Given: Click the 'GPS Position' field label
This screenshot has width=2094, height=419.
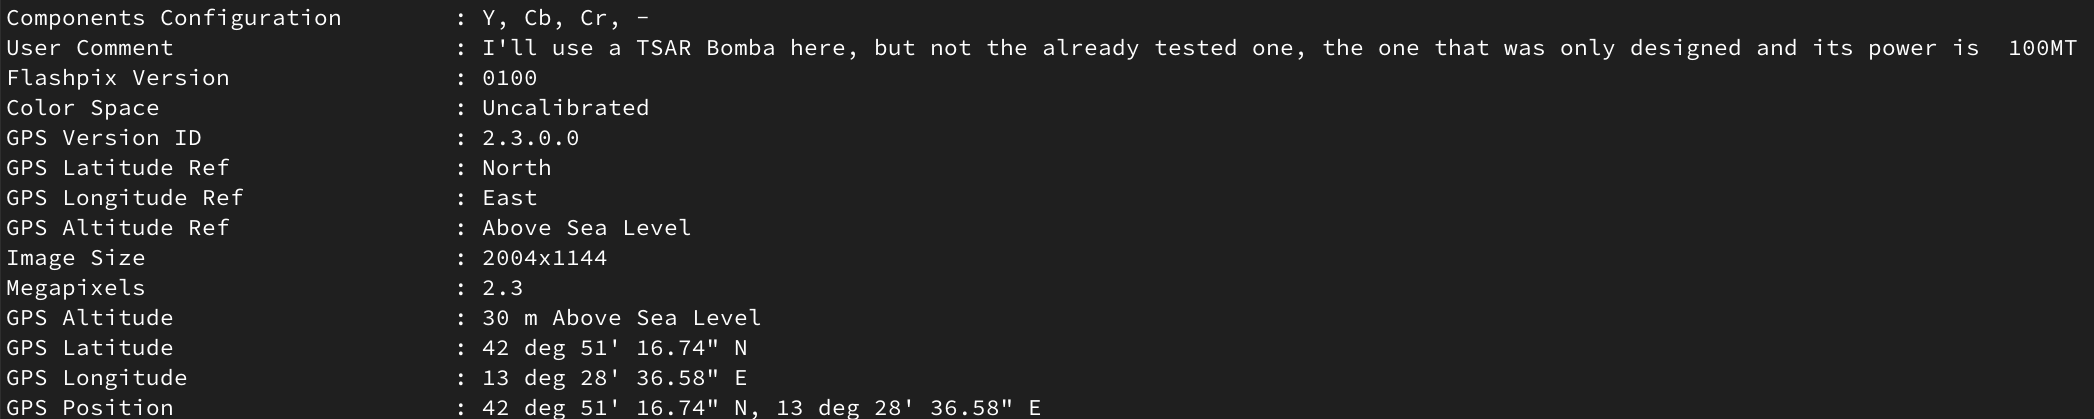Looking at the screenshot, I should pos(90,408).
